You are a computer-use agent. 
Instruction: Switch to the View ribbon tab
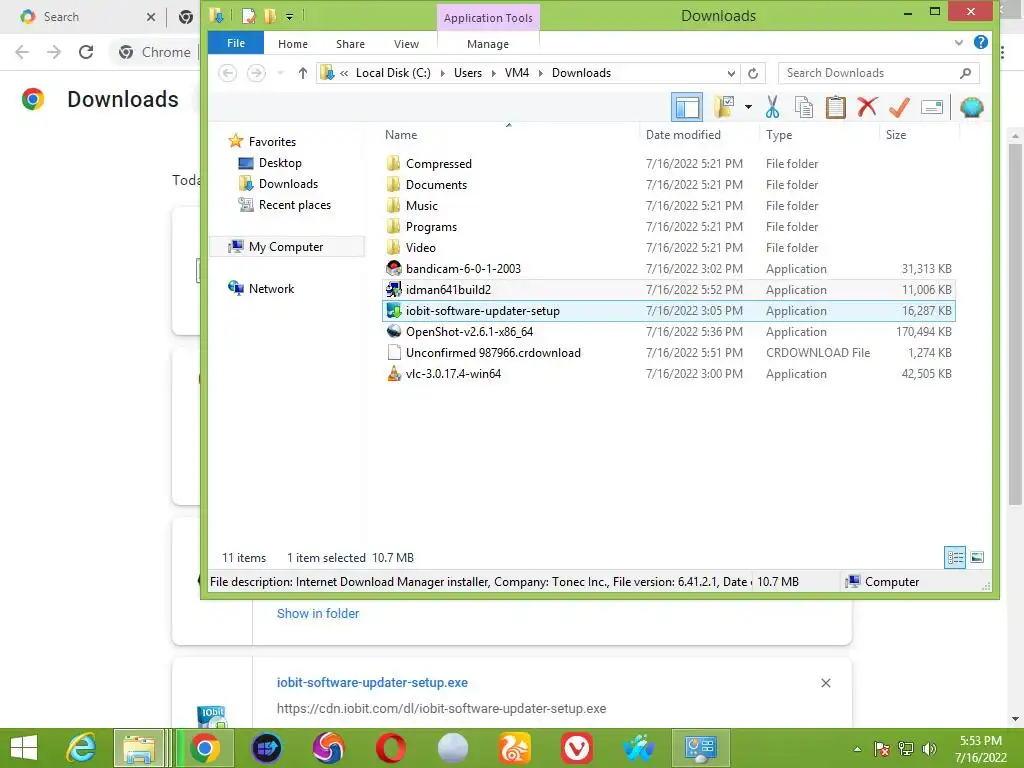[406, 44]
